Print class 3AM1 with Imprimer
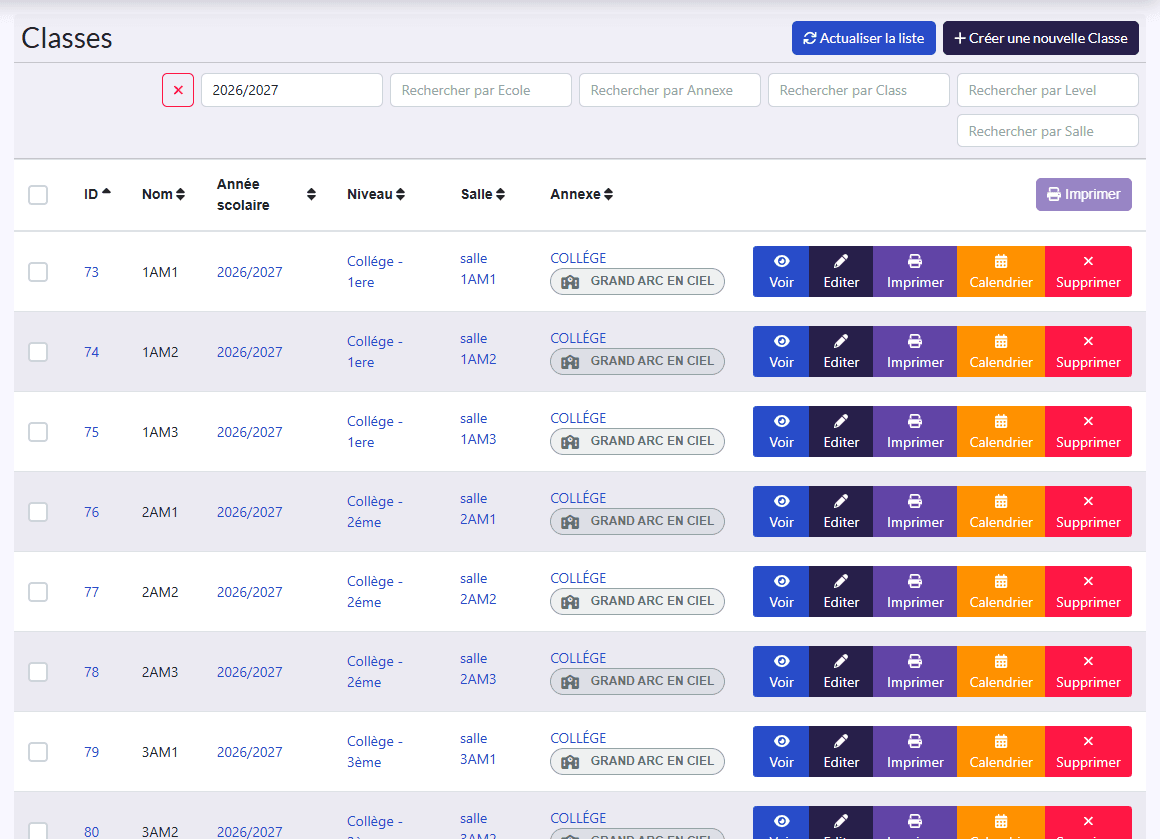This screenshot has width=1160, height=839. coord(915,751)
